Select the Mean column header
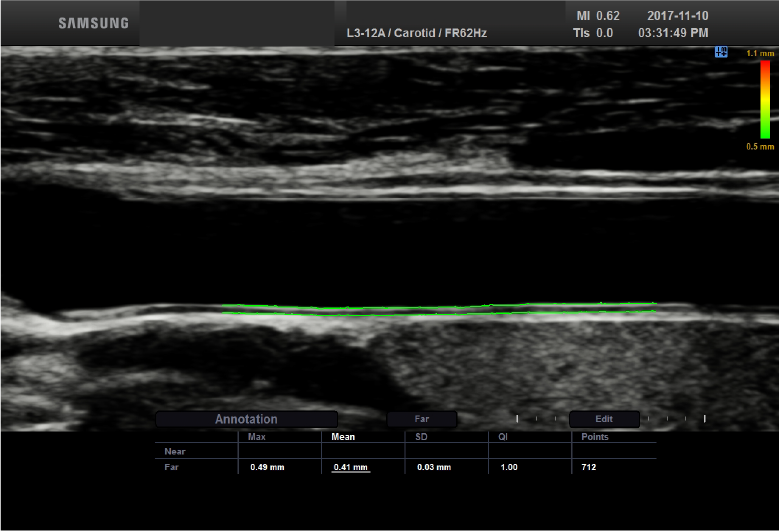 point(343,437)
